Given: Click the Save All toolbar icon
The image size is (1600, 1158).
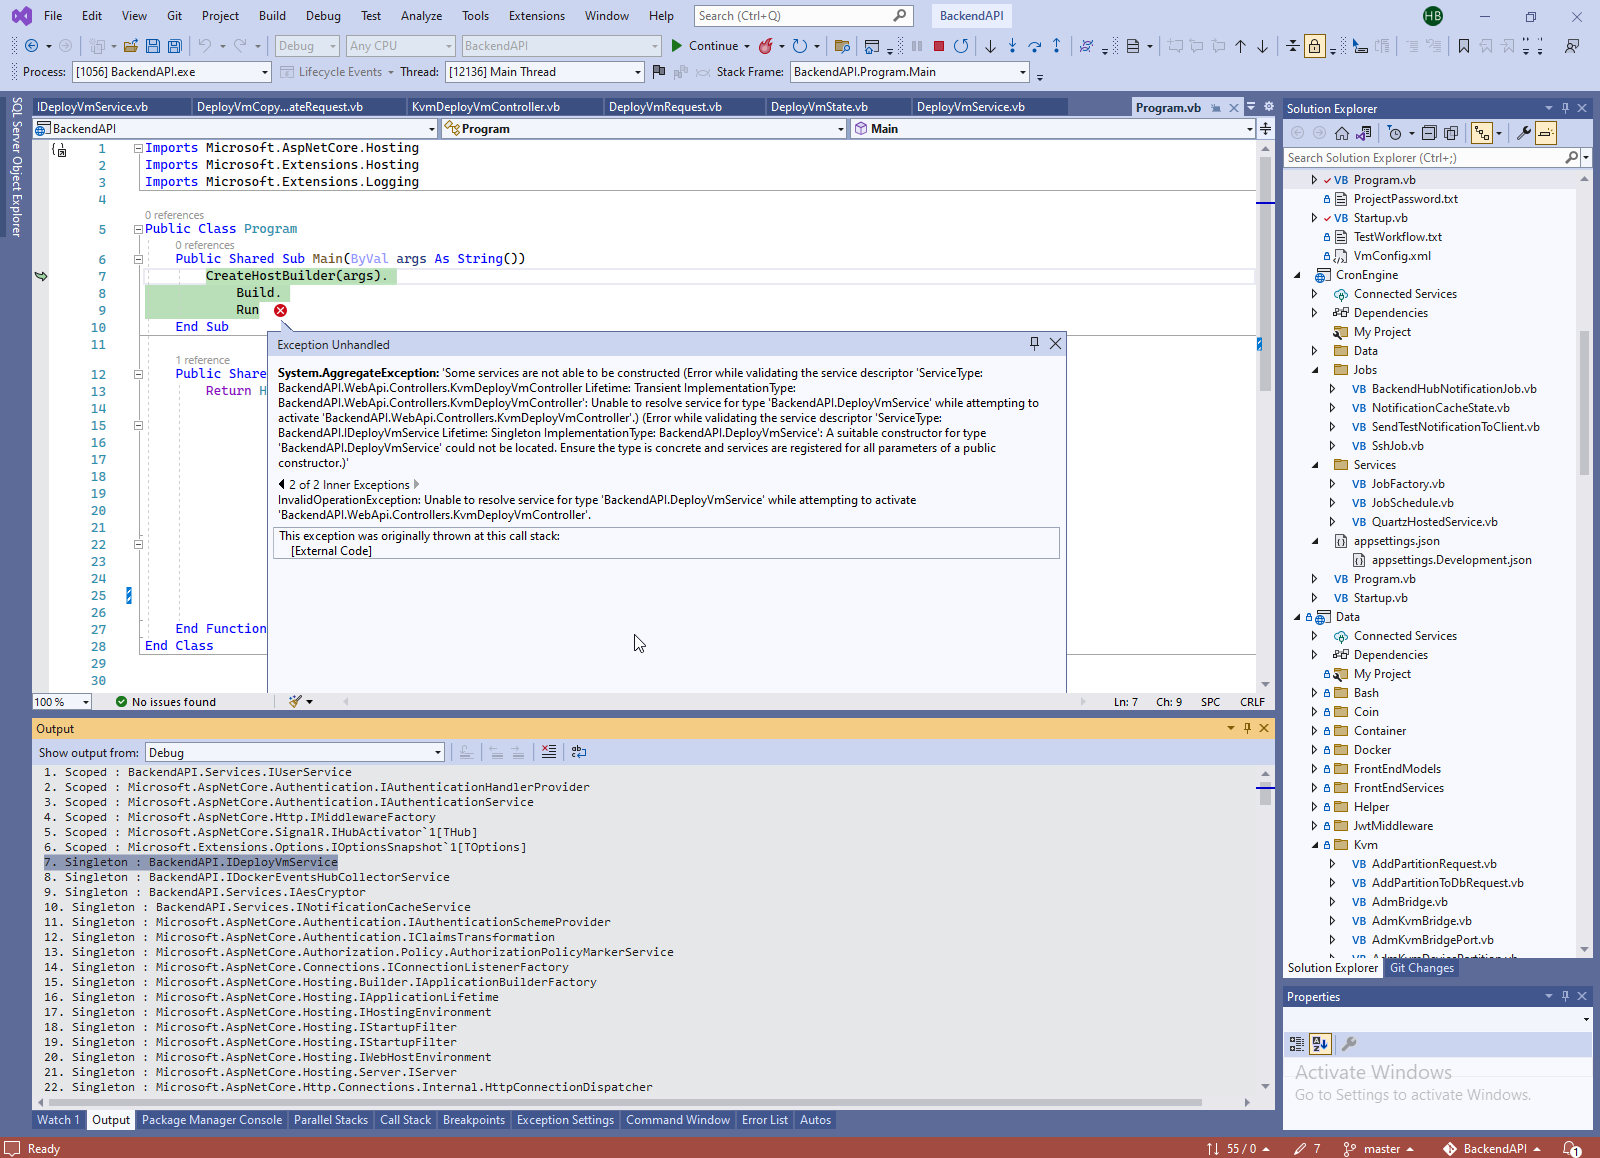Looking at the screenshot, I should click(175, 46).
